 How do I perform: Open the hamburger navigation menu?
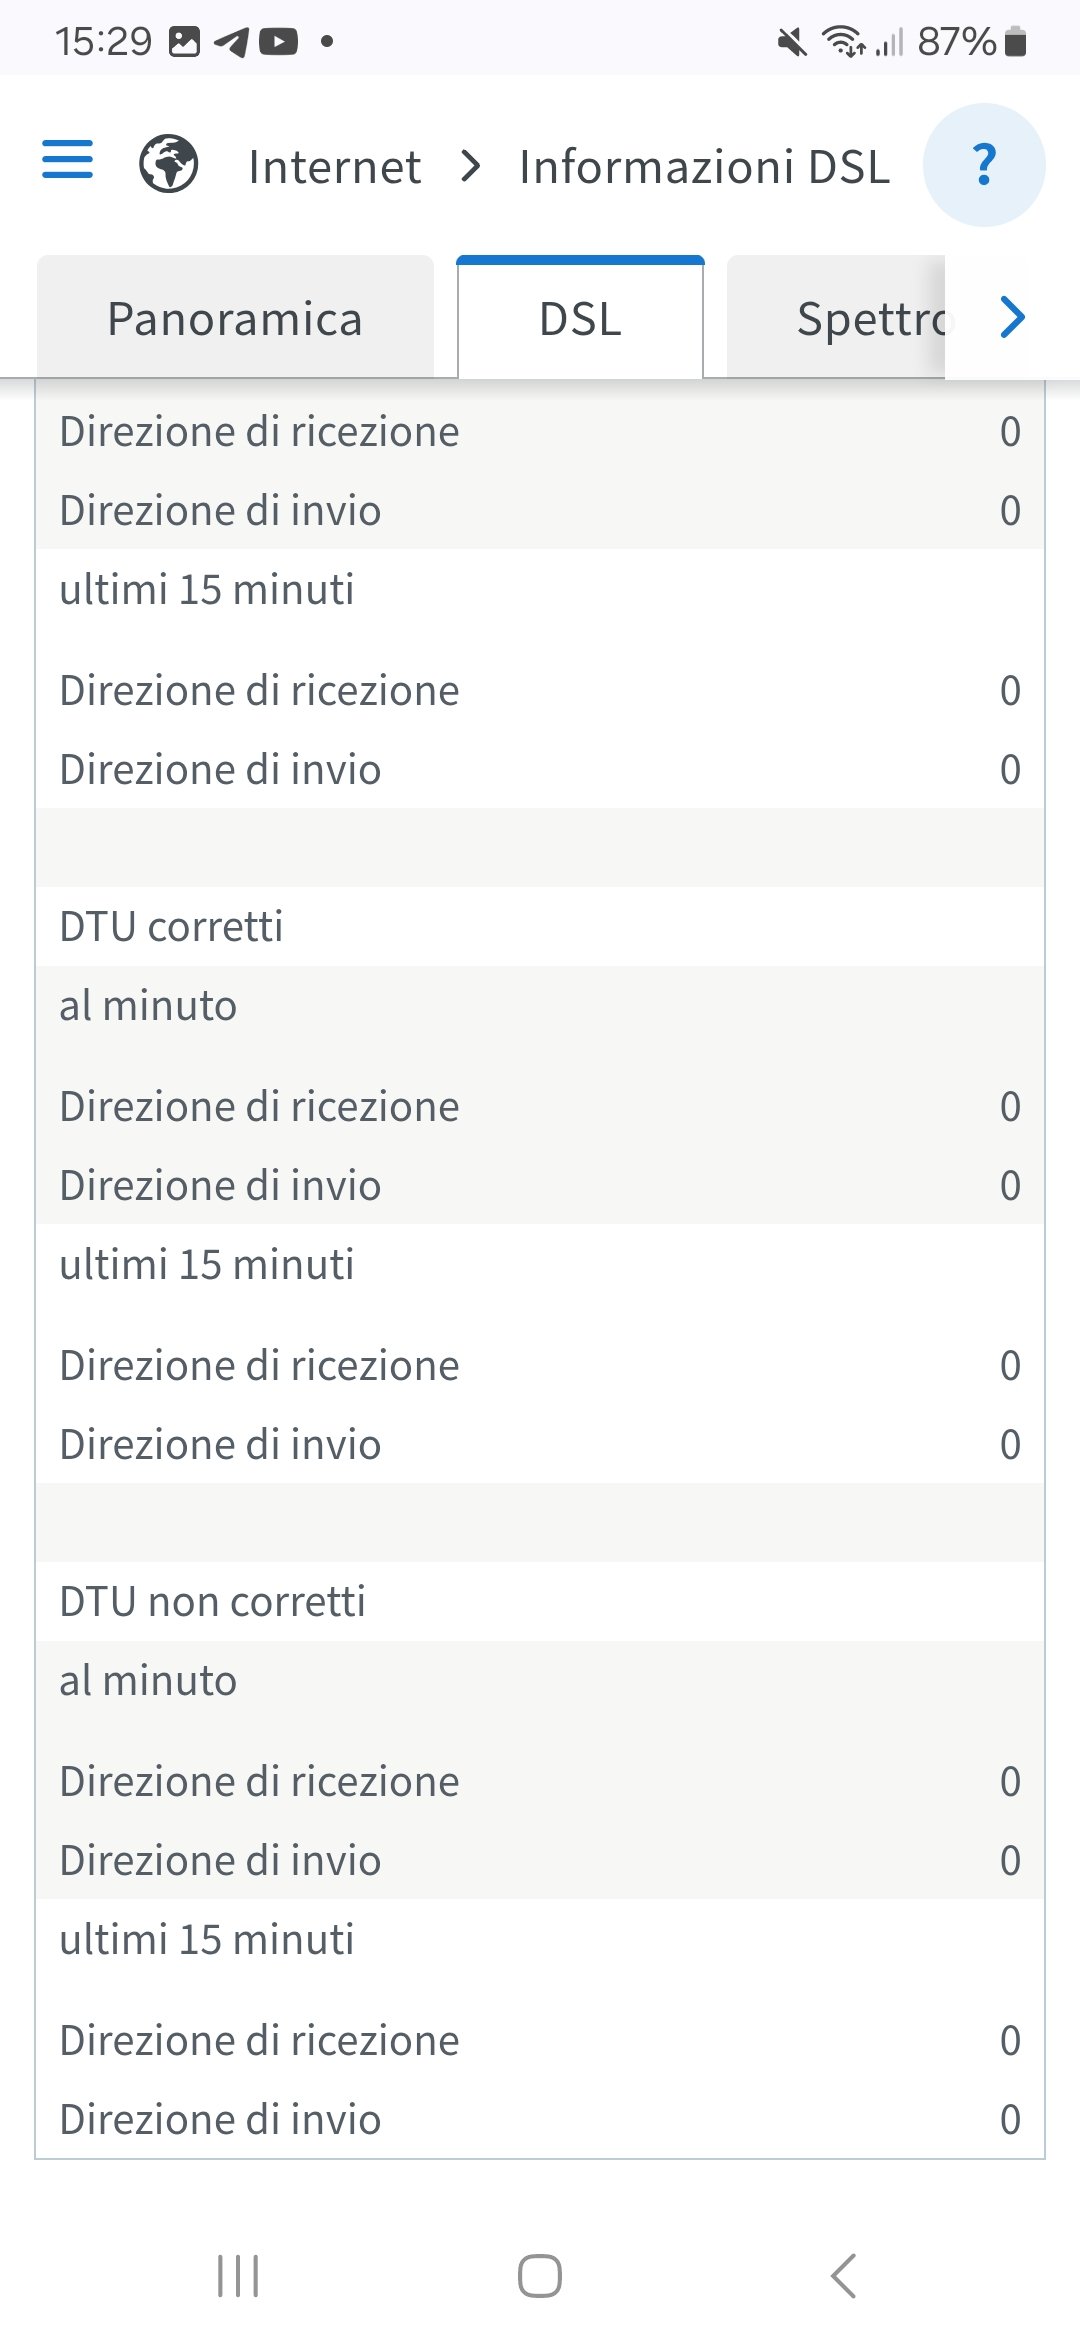(67, 160)
